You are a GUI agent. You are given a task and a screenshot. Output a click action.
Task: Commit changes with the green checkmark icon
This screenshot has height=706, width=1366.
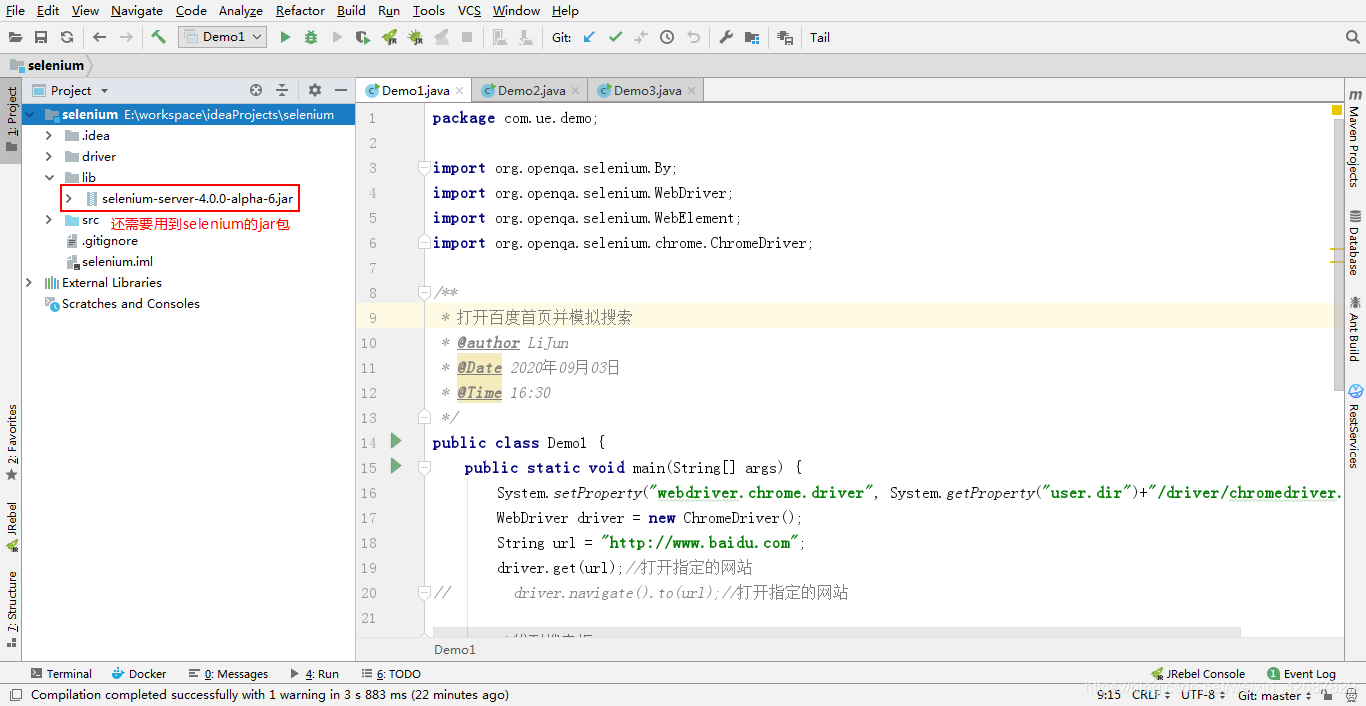[615, 37]
